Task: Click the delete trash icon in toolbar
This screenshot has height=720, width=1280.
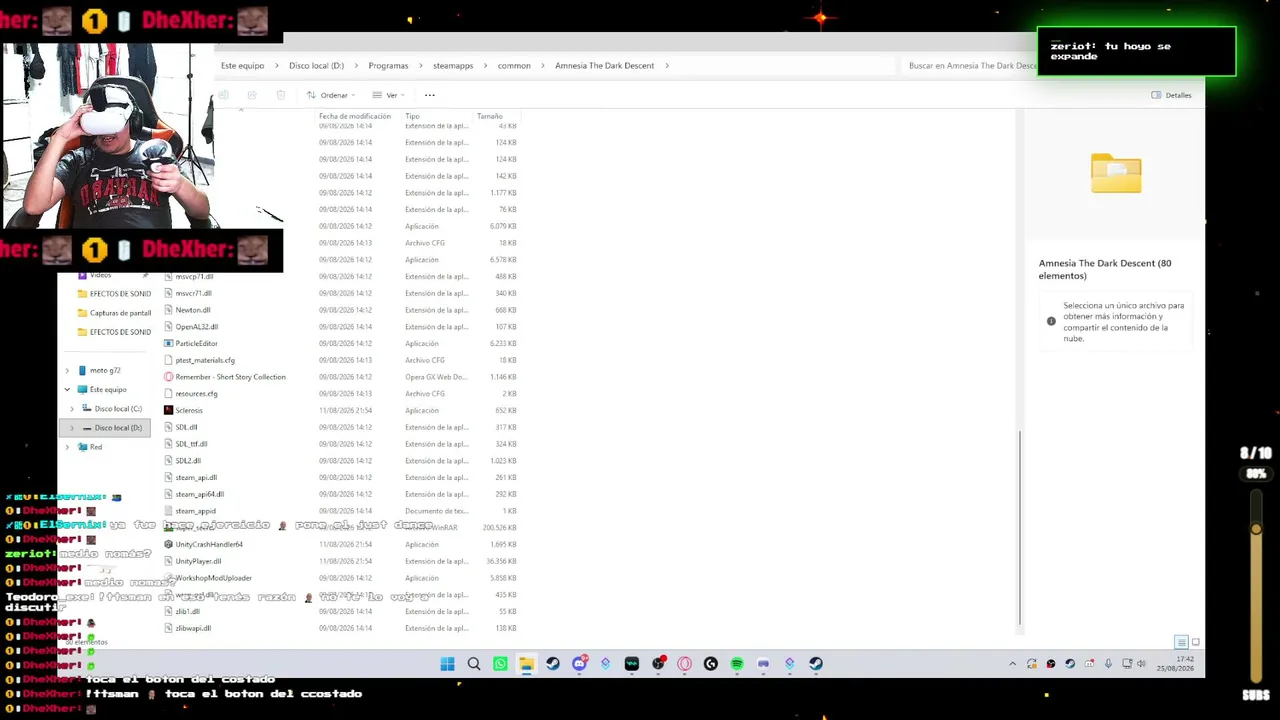Action: coord(281,95)
